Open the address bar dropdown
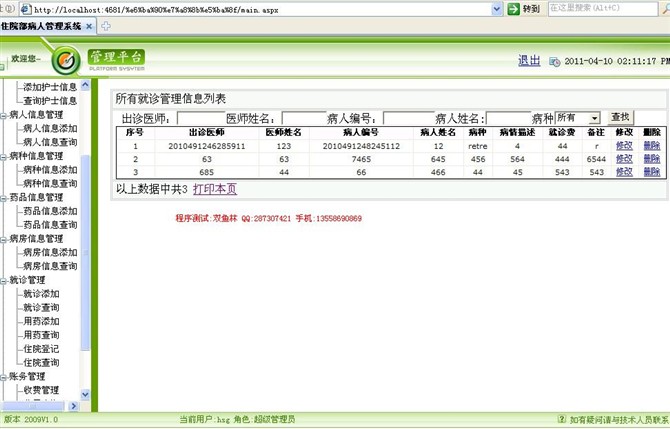The width and height of the screenshot is (670, 429). tap(497, 9)
